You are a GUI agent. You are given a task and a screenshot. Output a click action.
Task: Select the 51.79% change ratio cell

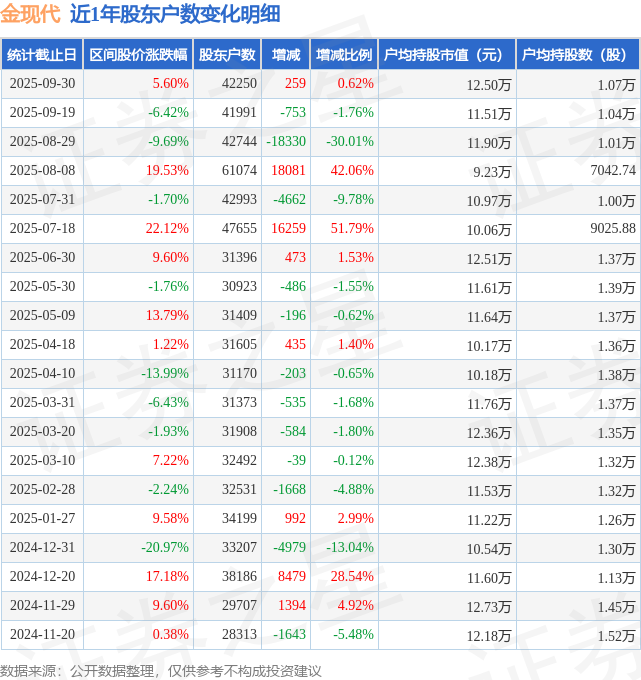click(352, 229)
